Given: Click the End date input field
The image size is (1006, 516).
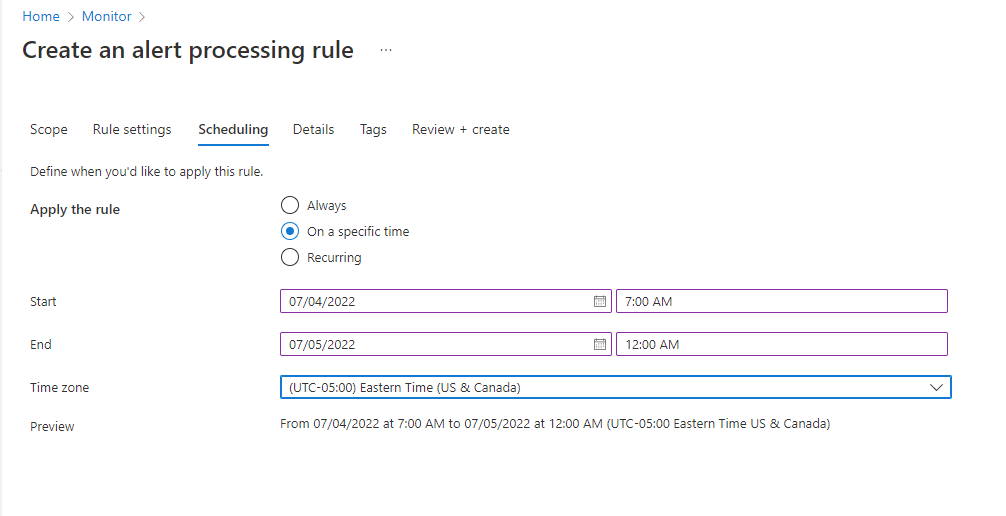Looking at the screenshot, I should tap(435, 344).
